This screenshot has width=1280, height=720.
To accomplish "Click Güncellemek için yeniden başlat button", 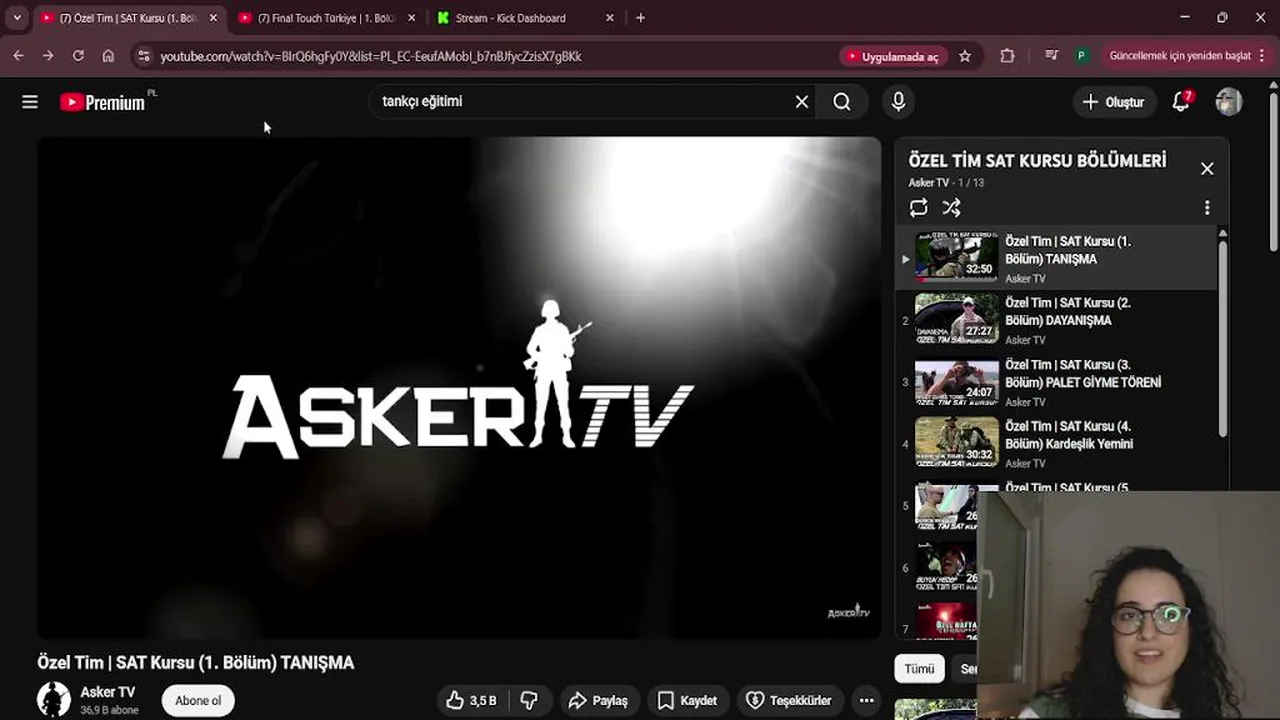I will pos(1179,56).
